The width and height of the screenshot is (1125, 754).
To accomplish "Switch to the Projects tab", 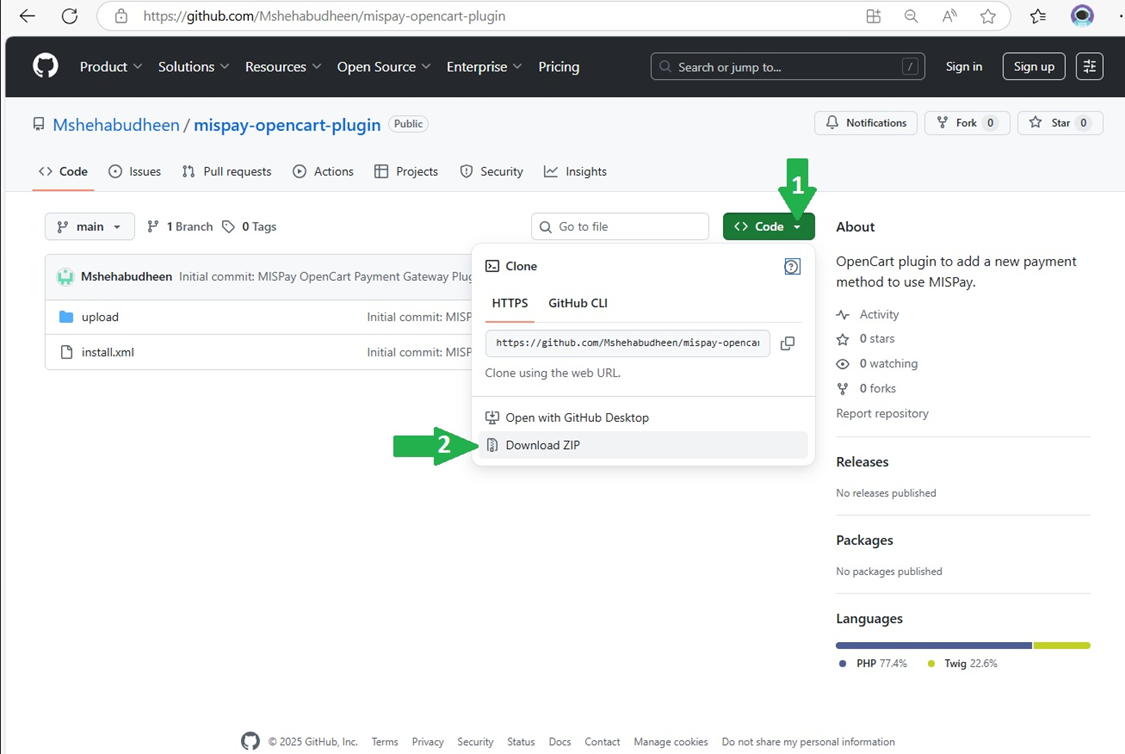I will [x=406, y=171].
